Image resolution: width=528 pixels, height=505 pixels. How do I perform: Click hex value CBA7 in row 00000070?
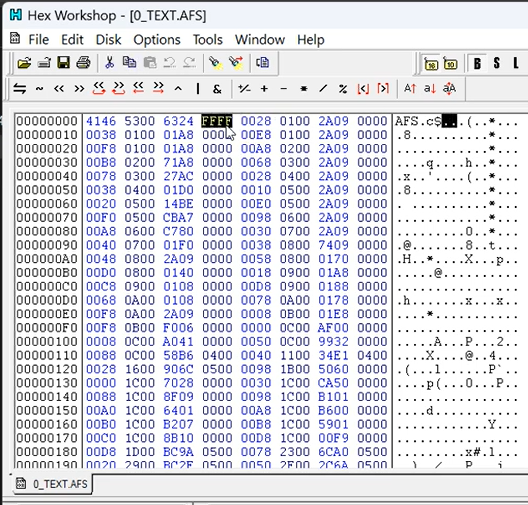178,217
